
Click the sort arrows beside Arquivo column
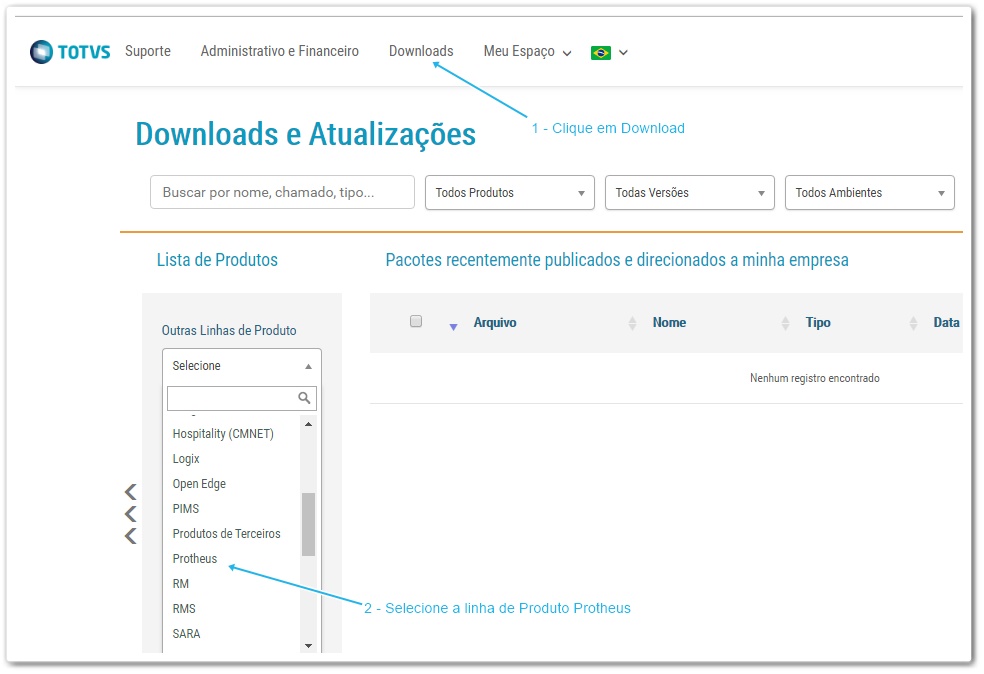(632, 323)
